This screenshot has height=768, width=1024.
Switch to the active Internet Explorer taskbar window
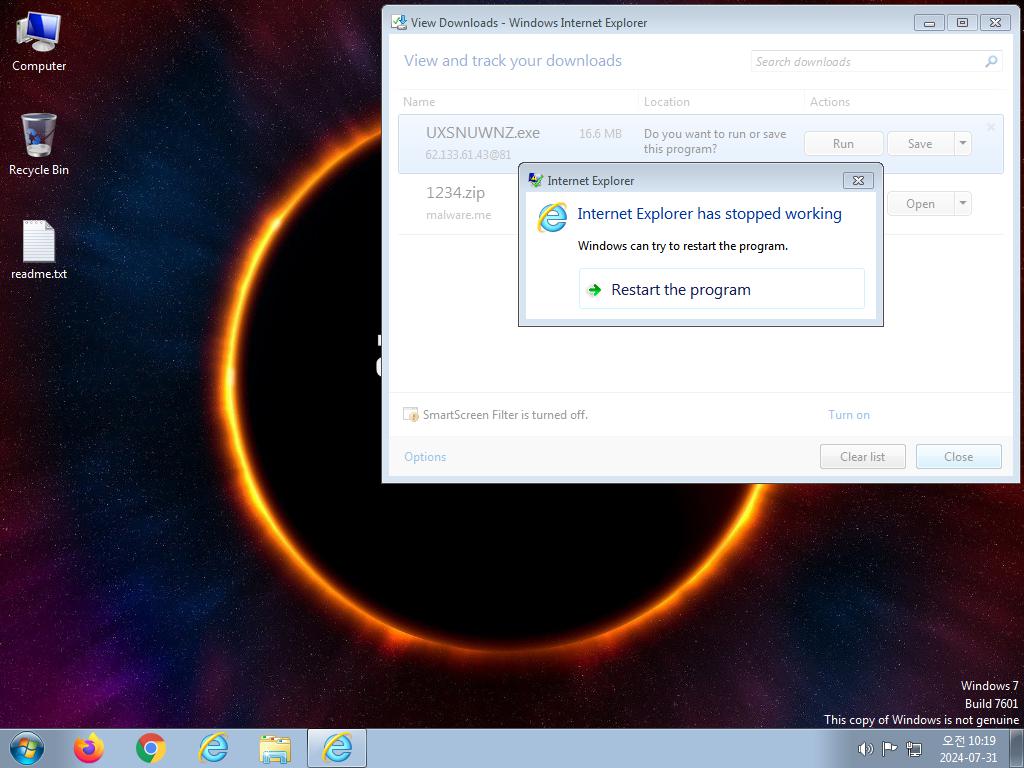tap(337, 748)
